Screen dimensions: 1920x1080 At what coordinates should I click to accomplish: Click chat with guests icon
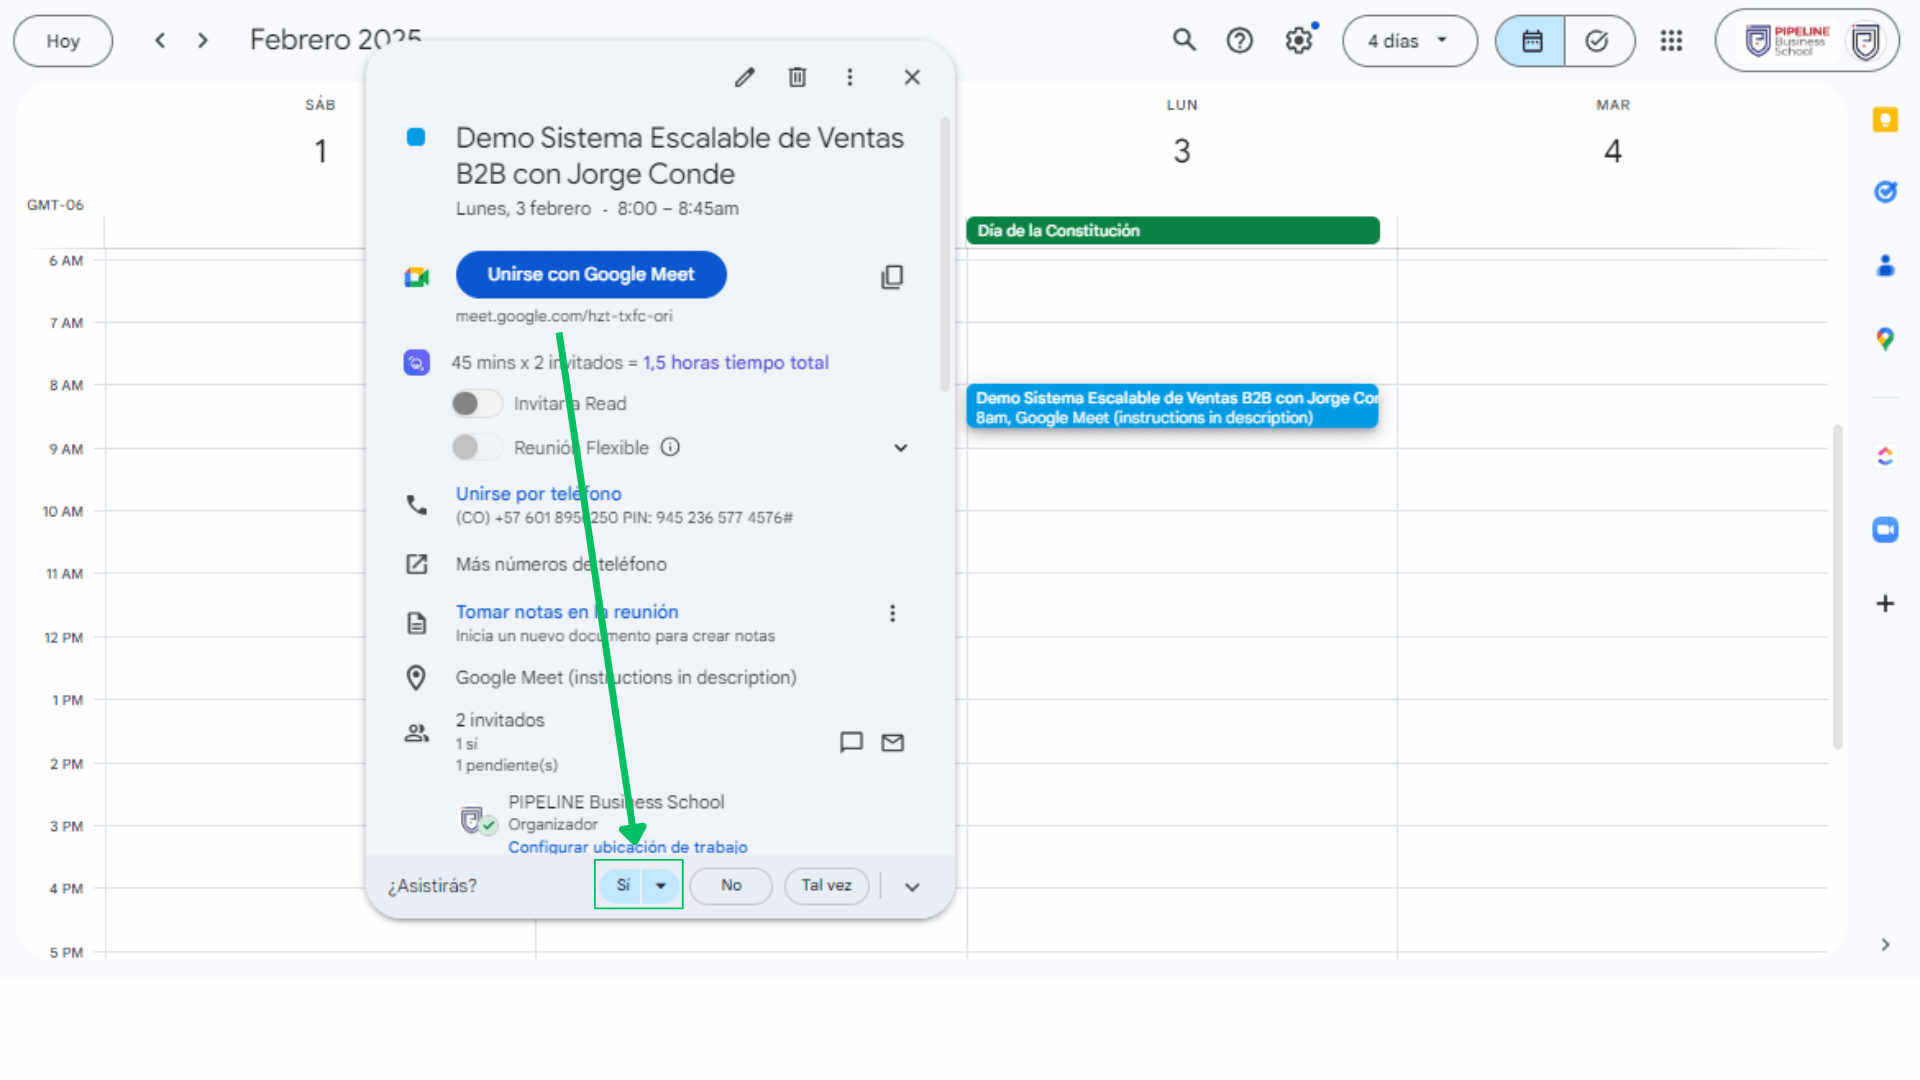pyautogui.click(x=851, y=742)
